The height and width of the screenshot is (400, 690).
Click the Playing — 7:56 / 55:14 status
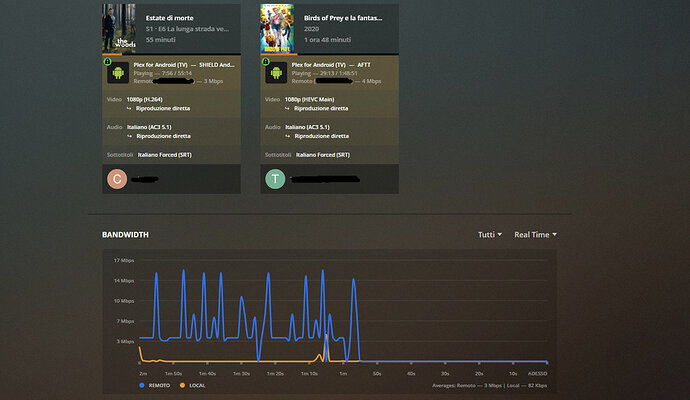click(x=162, y=73)
